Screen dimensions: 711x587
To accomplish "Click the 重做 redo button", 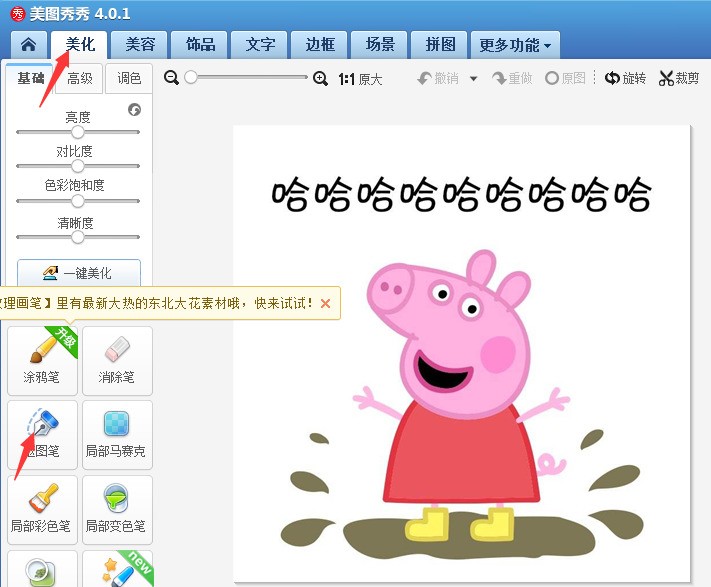I will 512,78.
